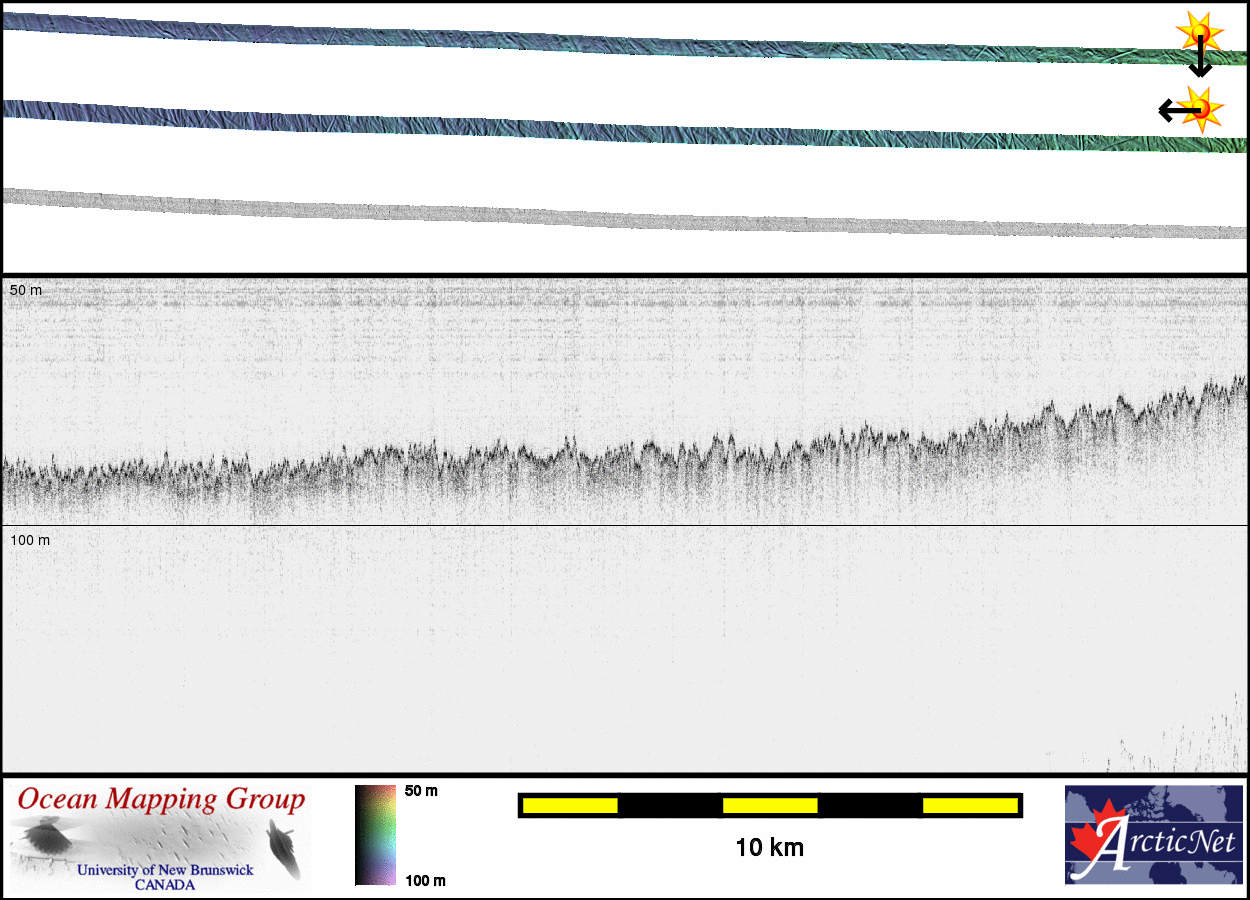Viewport: 1250px width, 900px height.
Task: Click the middle yellow segment of the scale bar
Action: [770, 805]
